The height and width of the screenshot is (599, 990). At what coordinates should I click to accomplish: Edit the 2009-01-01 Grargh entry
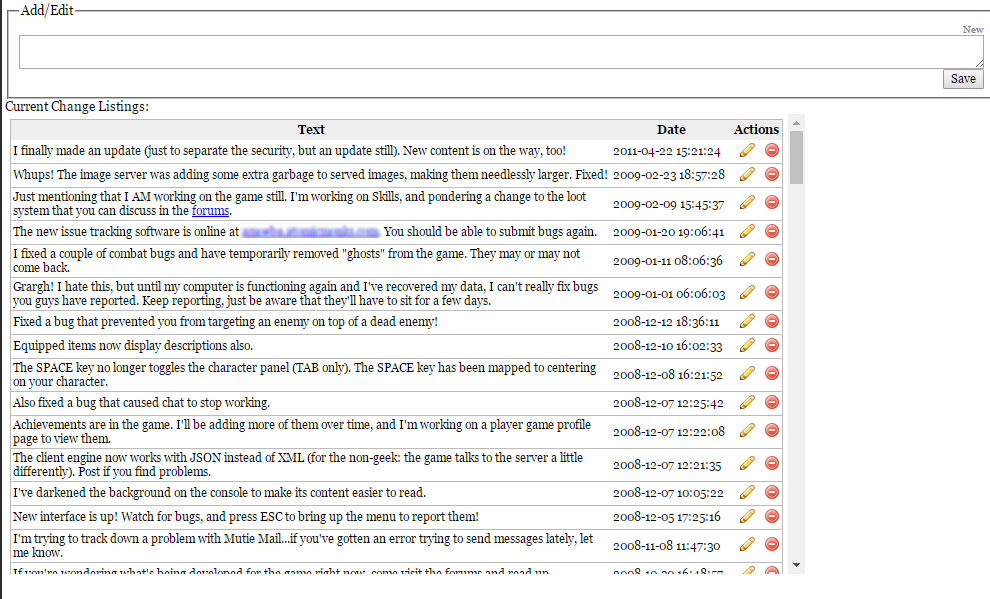click(x=747, y=294)
